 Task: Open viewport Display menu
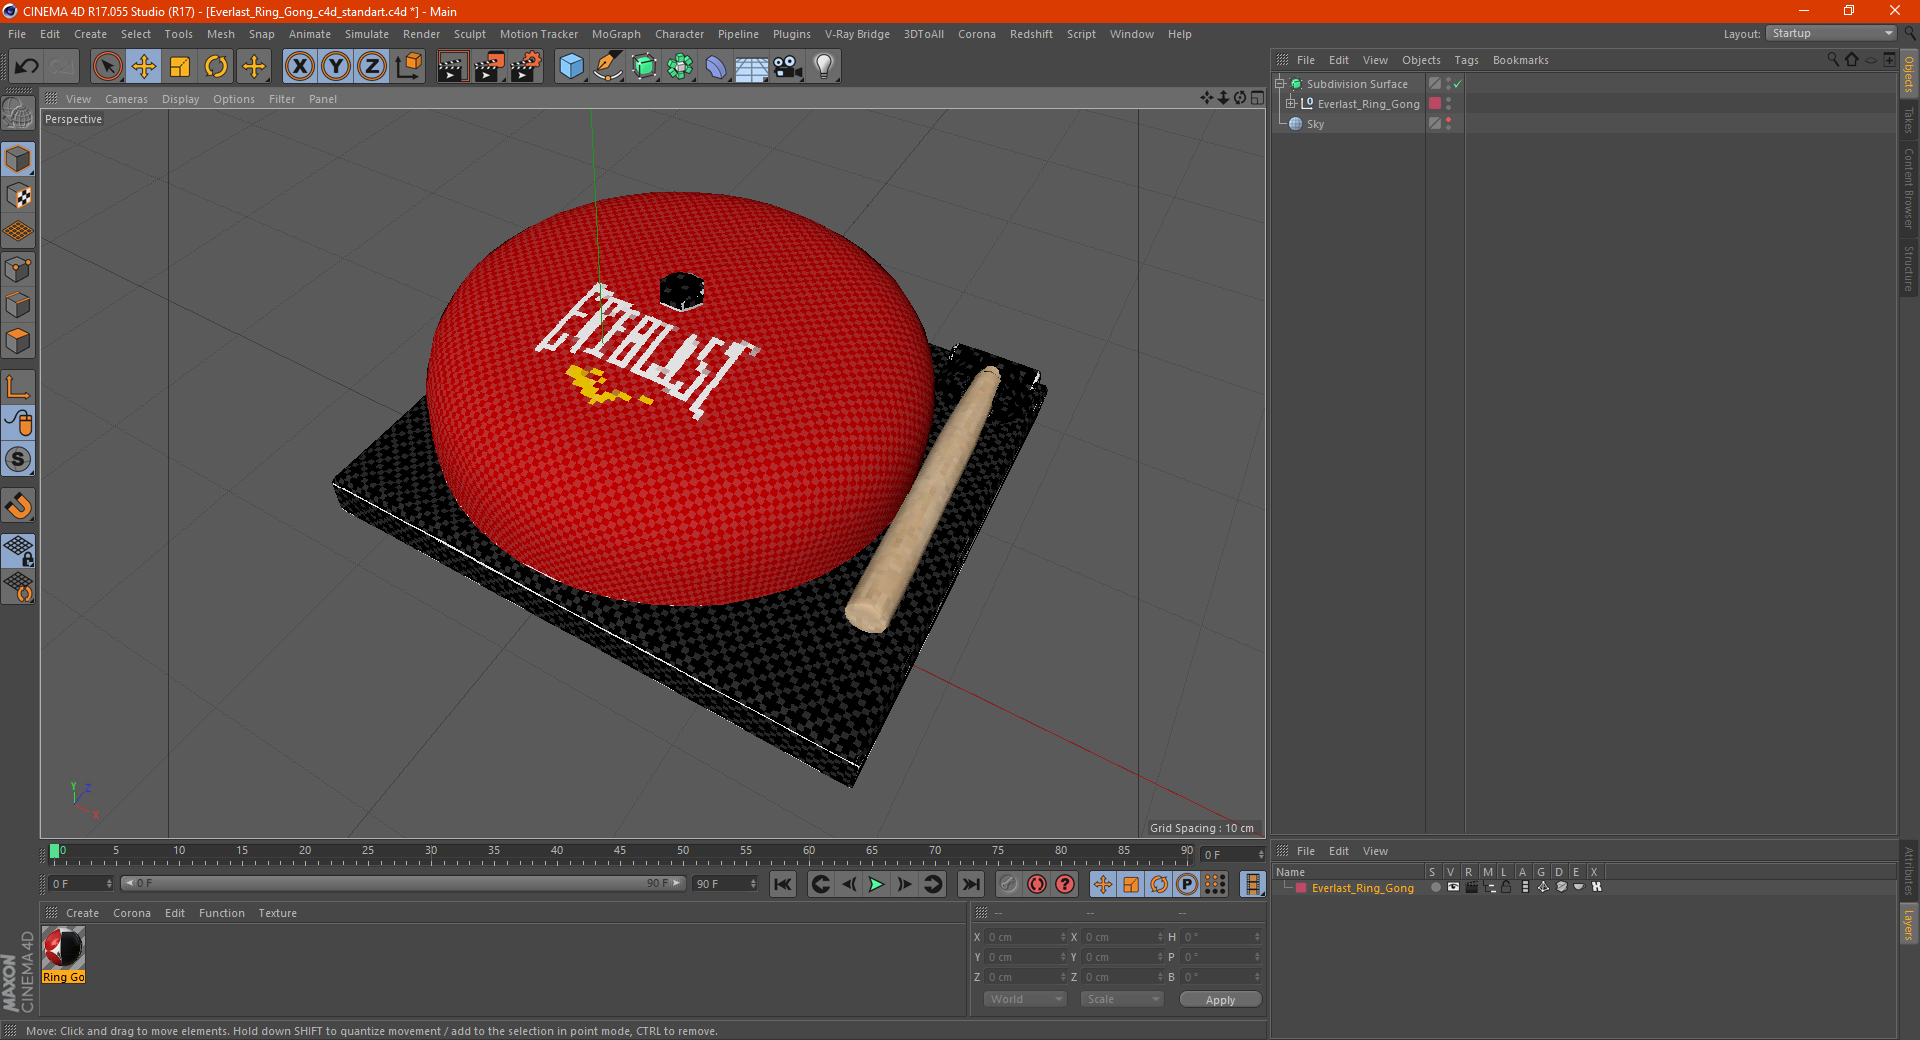tap(180, 99)
